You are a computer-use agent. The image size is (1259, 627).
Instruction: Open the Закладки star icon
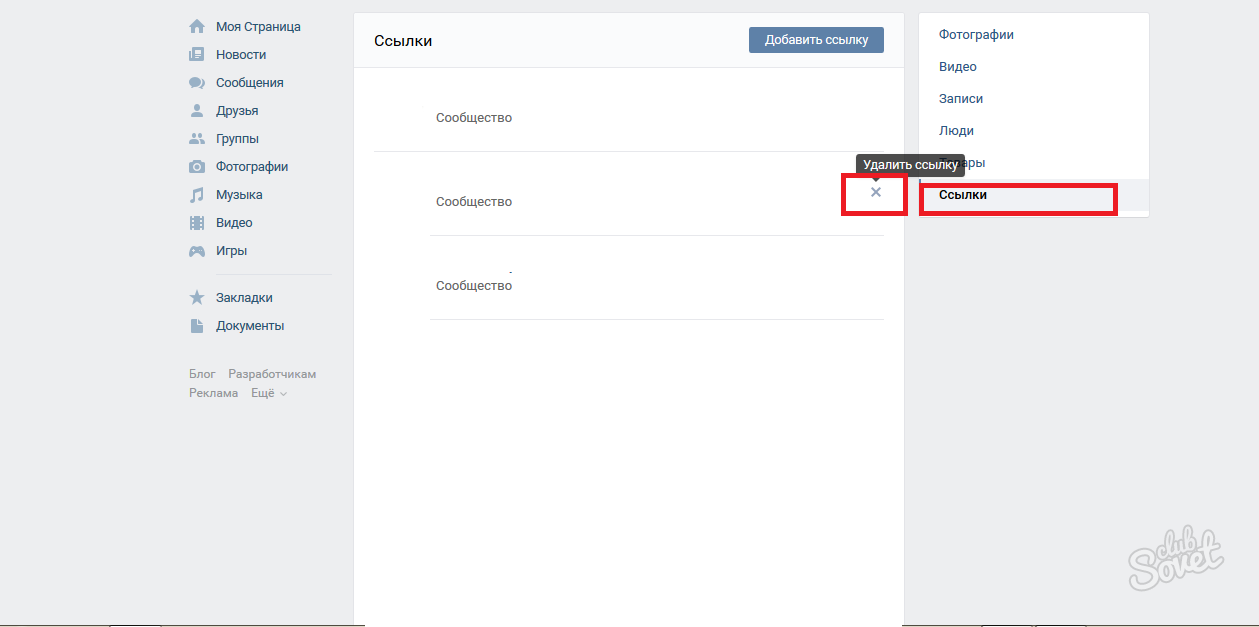point(197,298)
